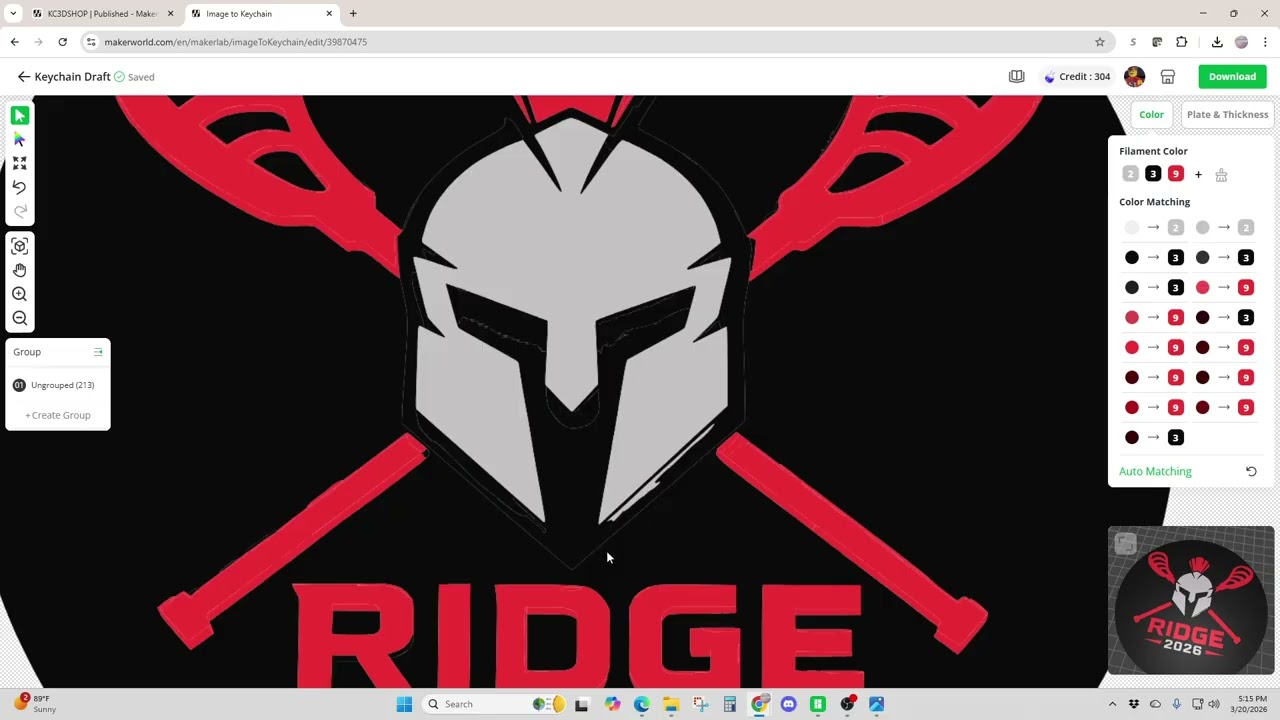Image resolution: width=1280 pixels, height=720 pixels.
Task: Open the tutorial book icon
Action: (x=1016, y=77)
